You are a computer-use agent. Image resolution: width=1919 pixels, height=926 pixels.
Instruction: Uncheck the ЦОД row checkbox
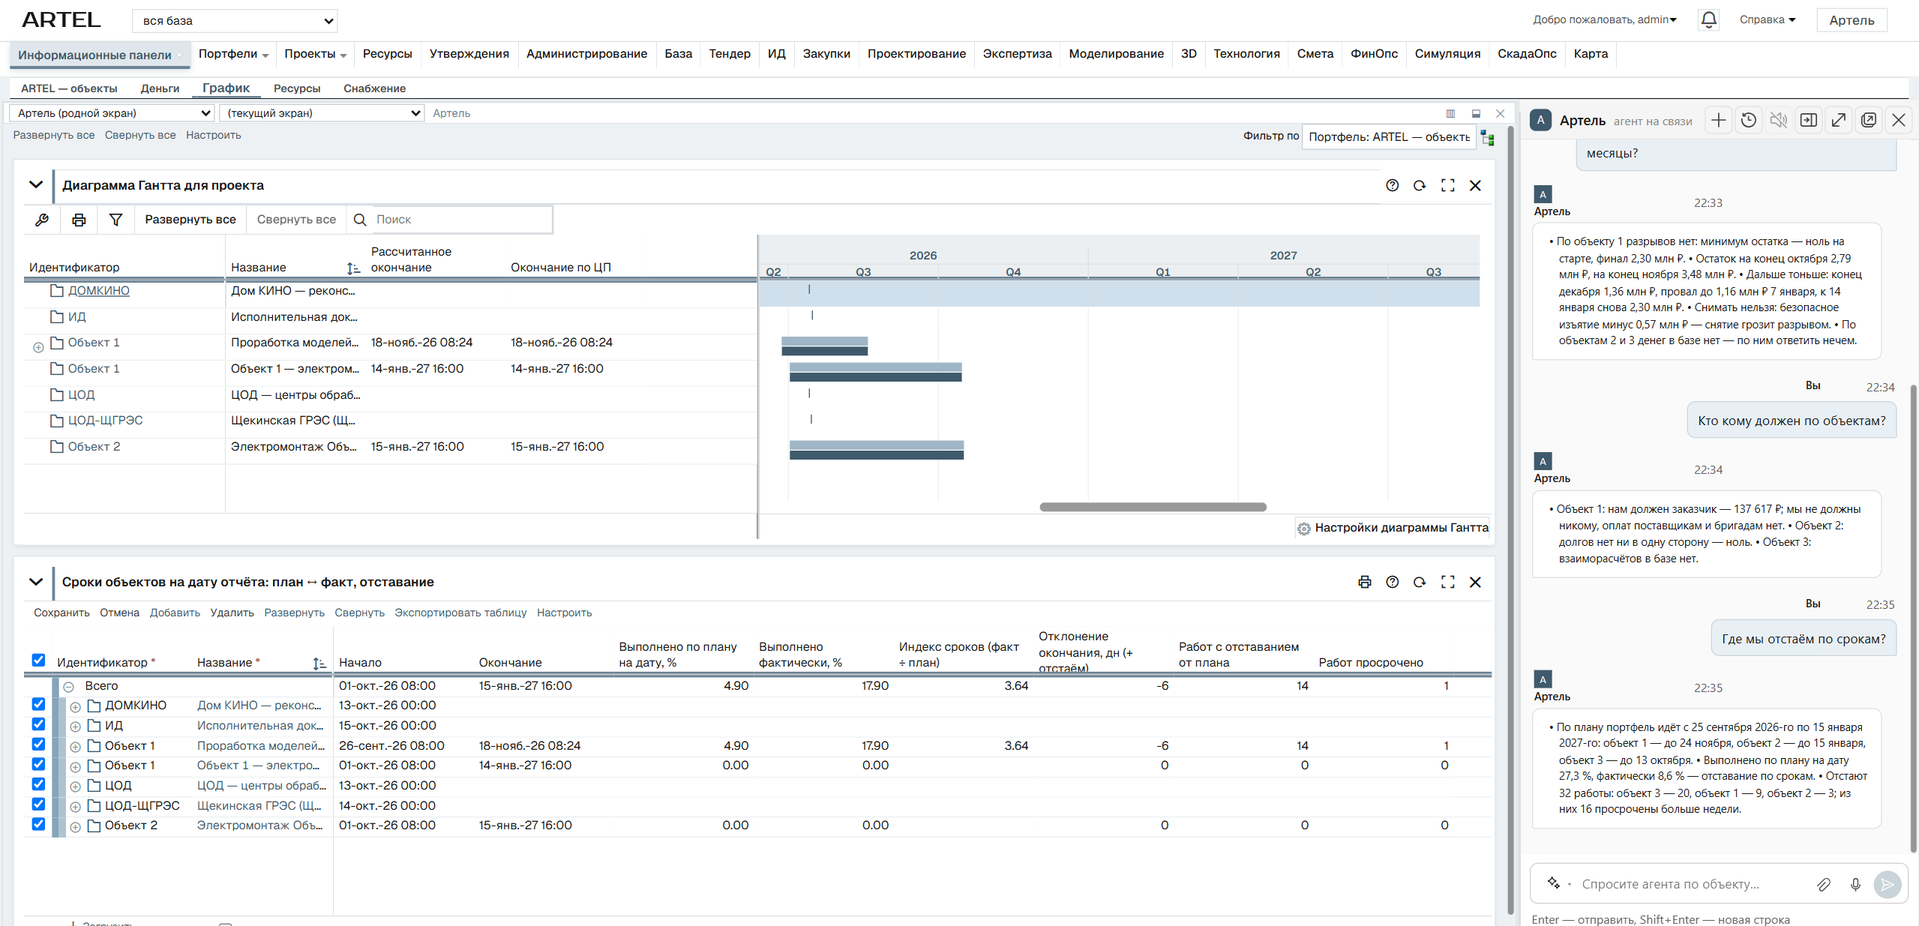(x=38, y=785)
